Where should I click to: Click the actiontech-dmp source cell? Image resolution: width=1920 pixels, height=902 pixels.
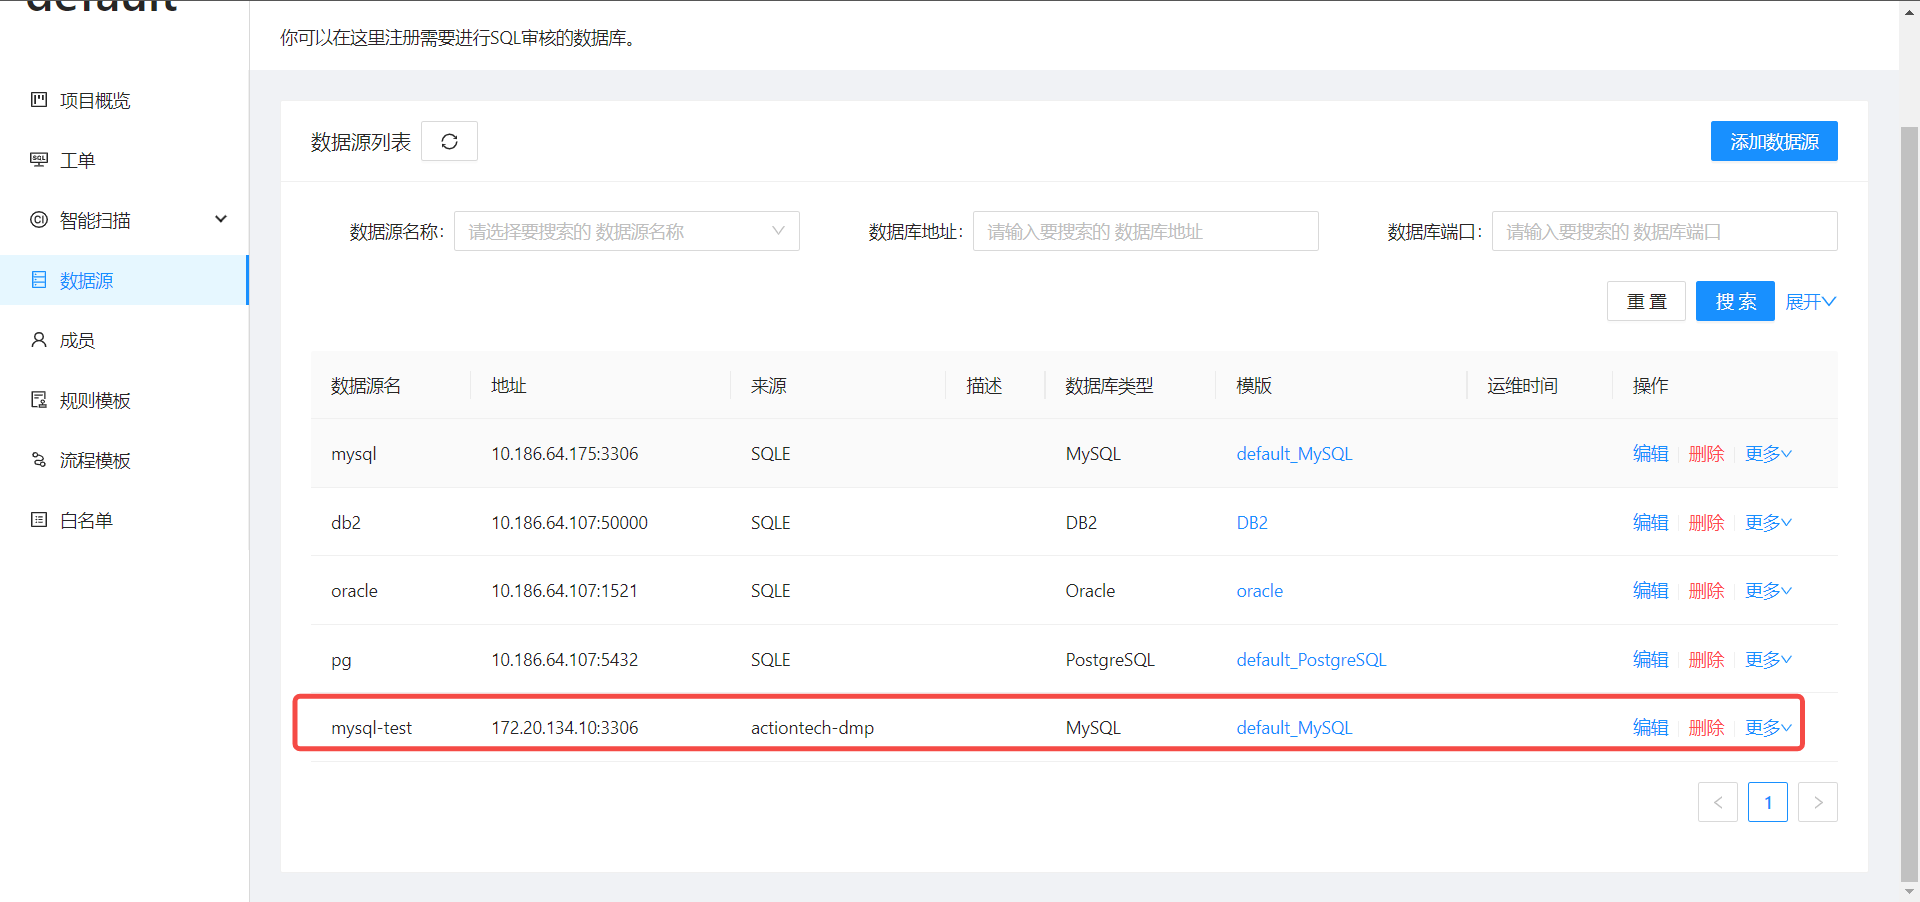(812, 727)
